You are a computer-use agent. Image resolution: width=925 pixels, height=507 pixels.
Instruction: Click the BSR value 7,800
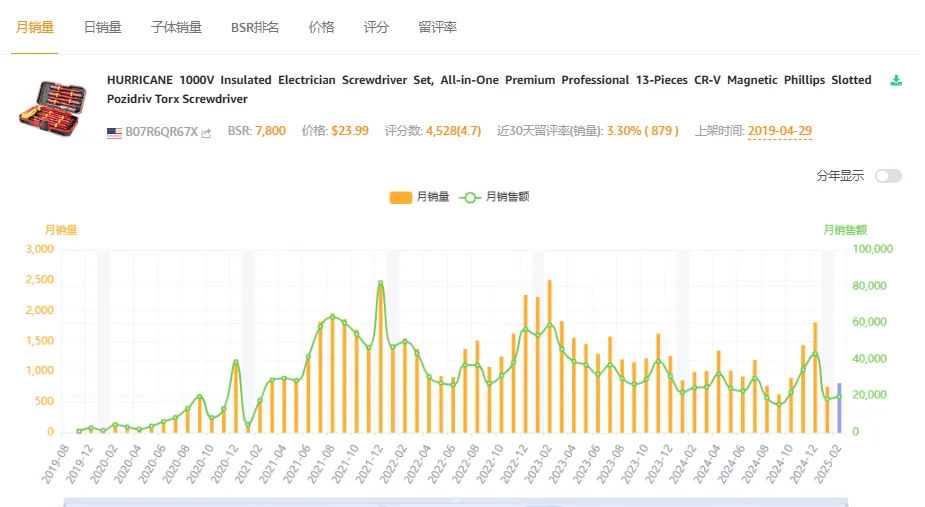coord(270,131)
